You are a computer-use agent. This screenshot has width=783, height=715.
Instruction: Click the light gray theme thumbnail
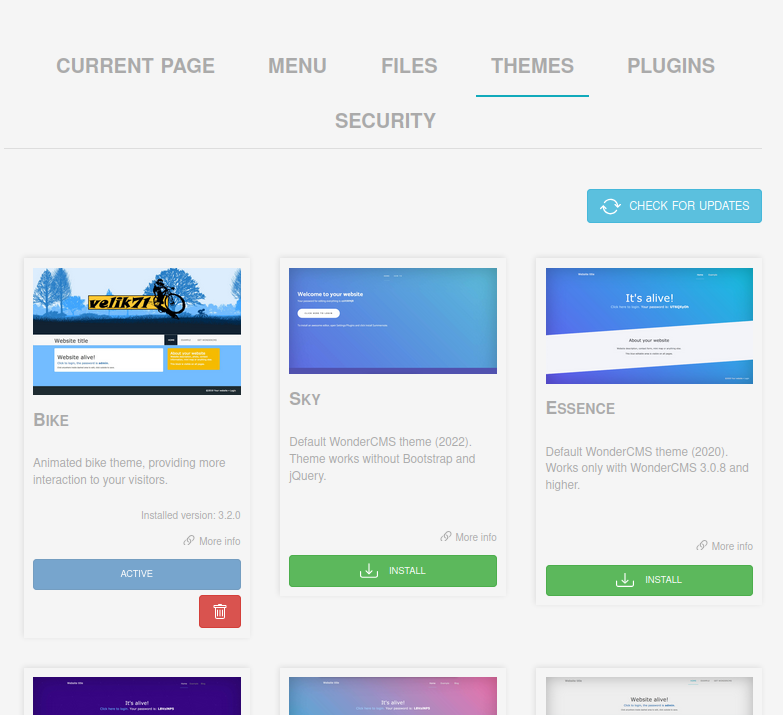(x=649, y=696)
